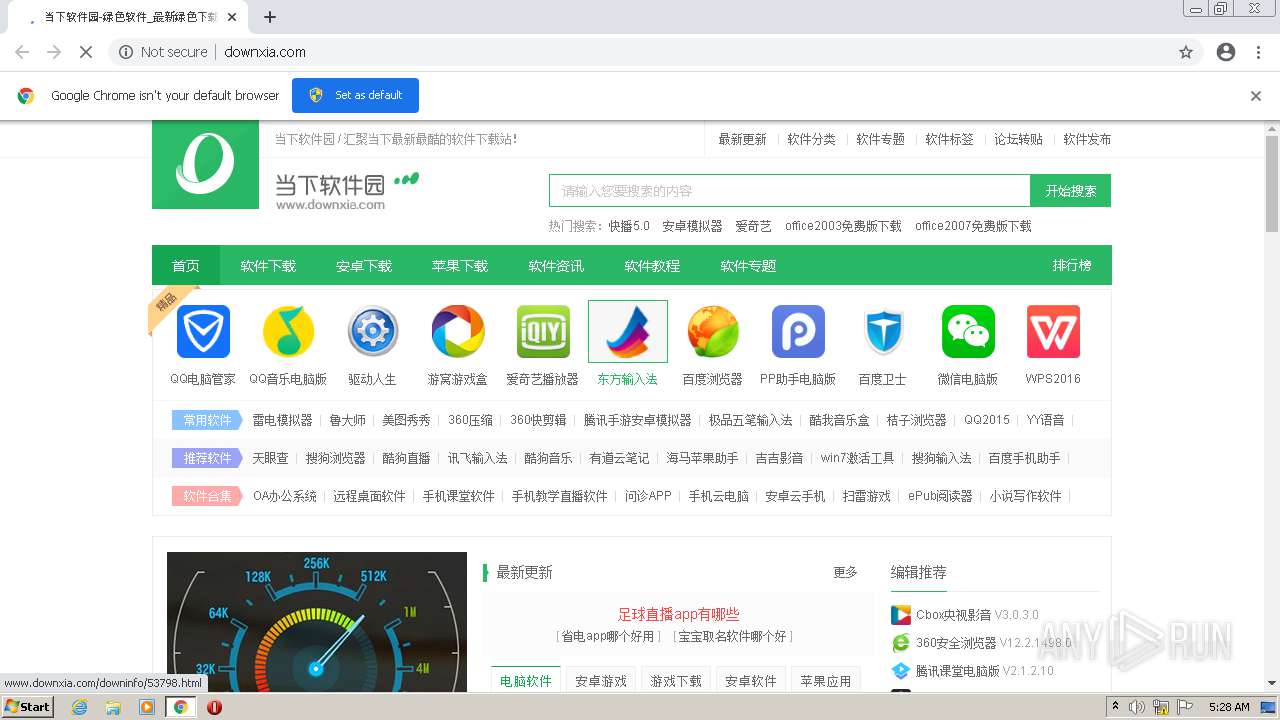Click the speedometer banner thumbnail

click(317, 622)
